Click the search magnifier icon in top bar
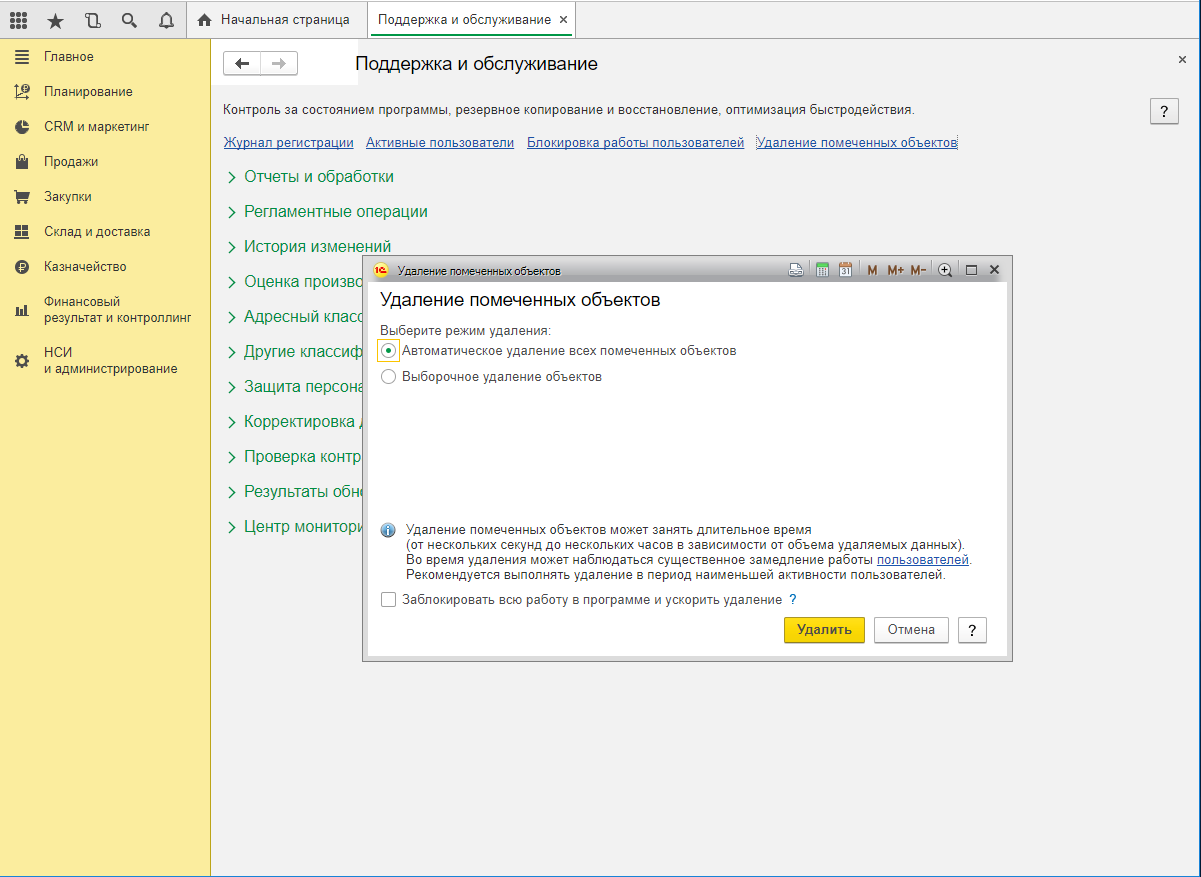This screenshot has width=1201, height=877. [x=129, y=19]
